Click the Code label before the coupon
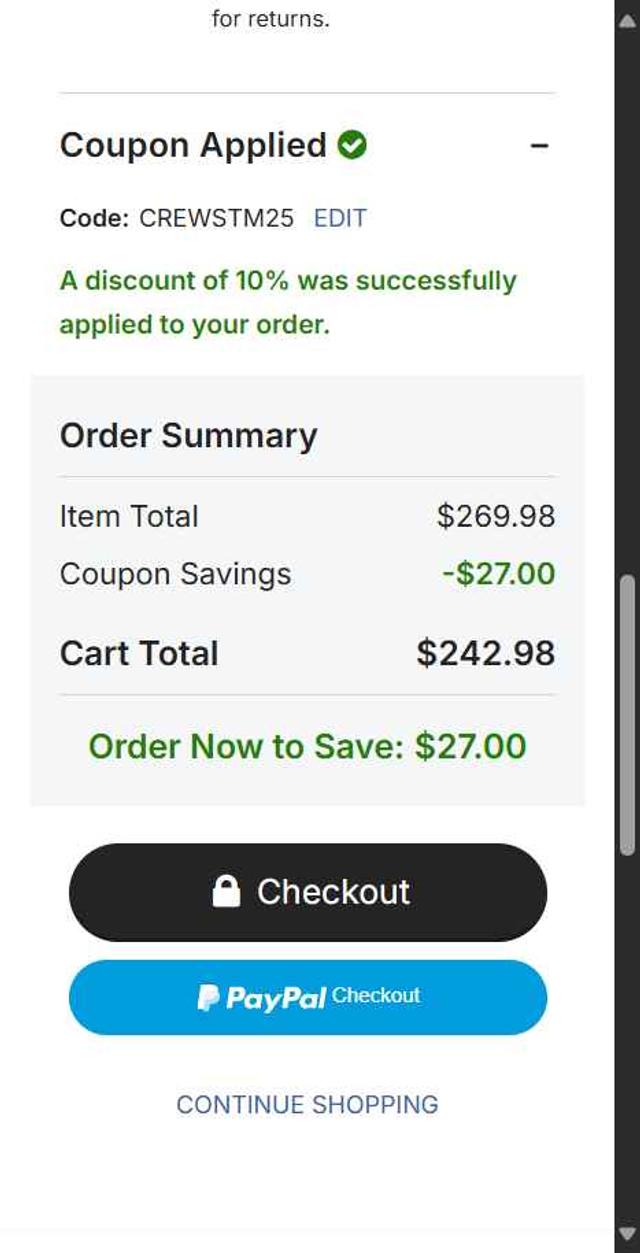Viewport: 640px width, 1253px height. point(94,218)
